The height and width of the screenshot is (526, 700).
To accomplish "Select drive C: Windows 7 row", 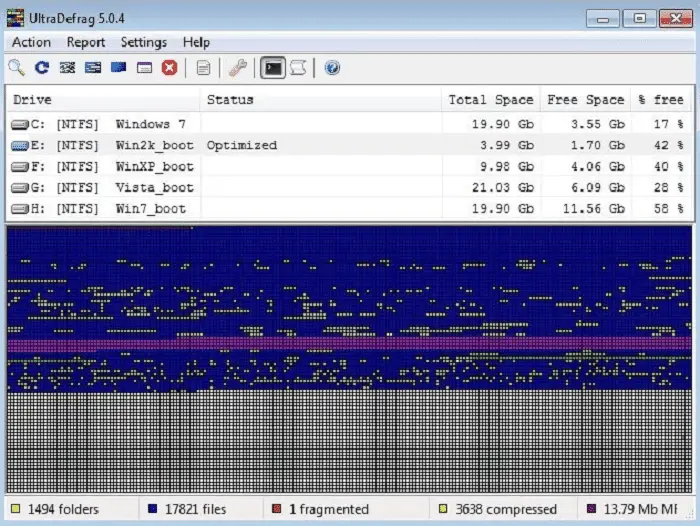I will [x=350, y=124].
